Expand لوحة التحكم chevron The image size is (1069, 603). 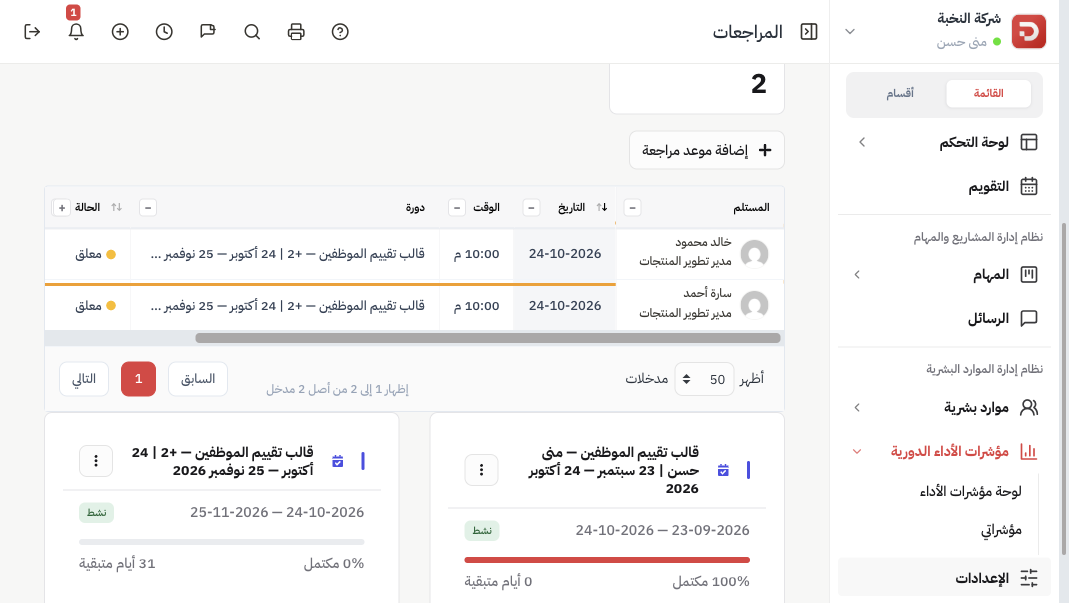(862, 142)
